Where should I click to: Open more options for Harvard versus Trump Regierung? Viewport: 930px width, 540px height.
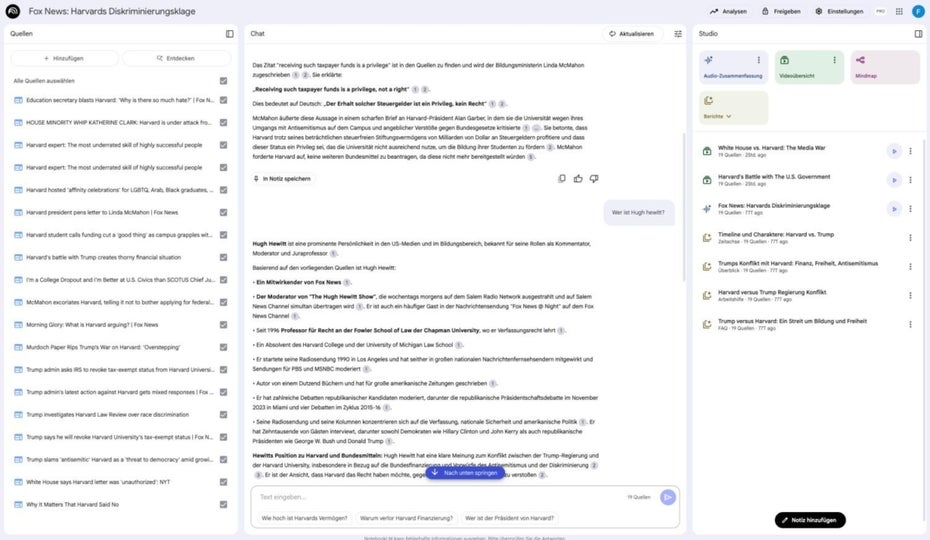[x=910, y=296]
